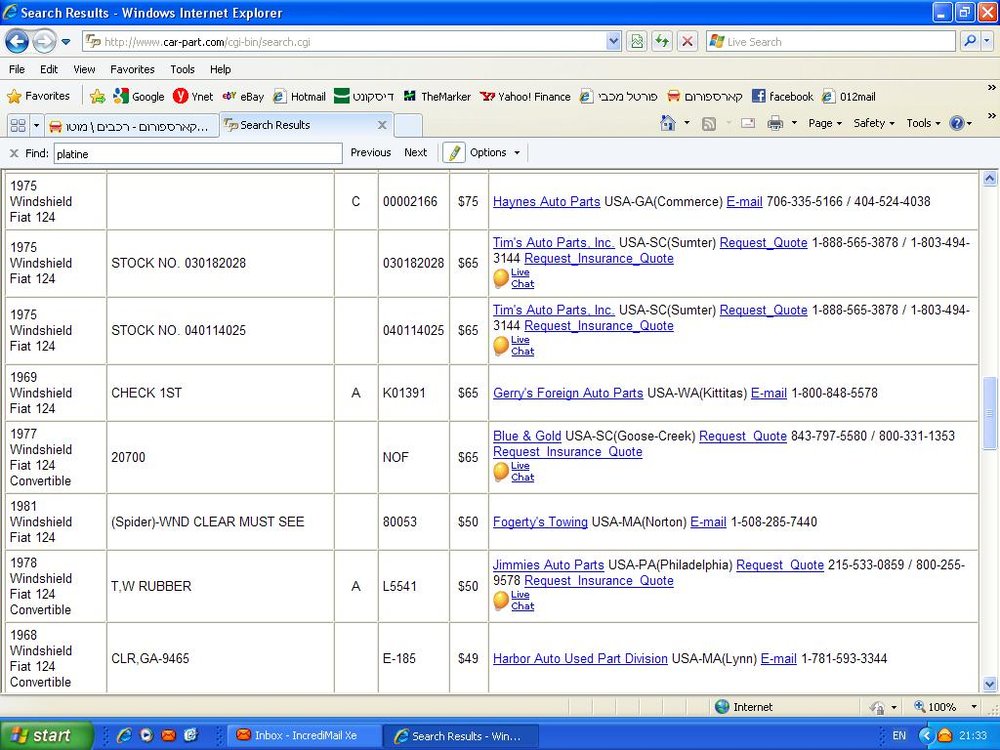Click the Favorites star button
1000x750 pixels.
tap(38, 96)
